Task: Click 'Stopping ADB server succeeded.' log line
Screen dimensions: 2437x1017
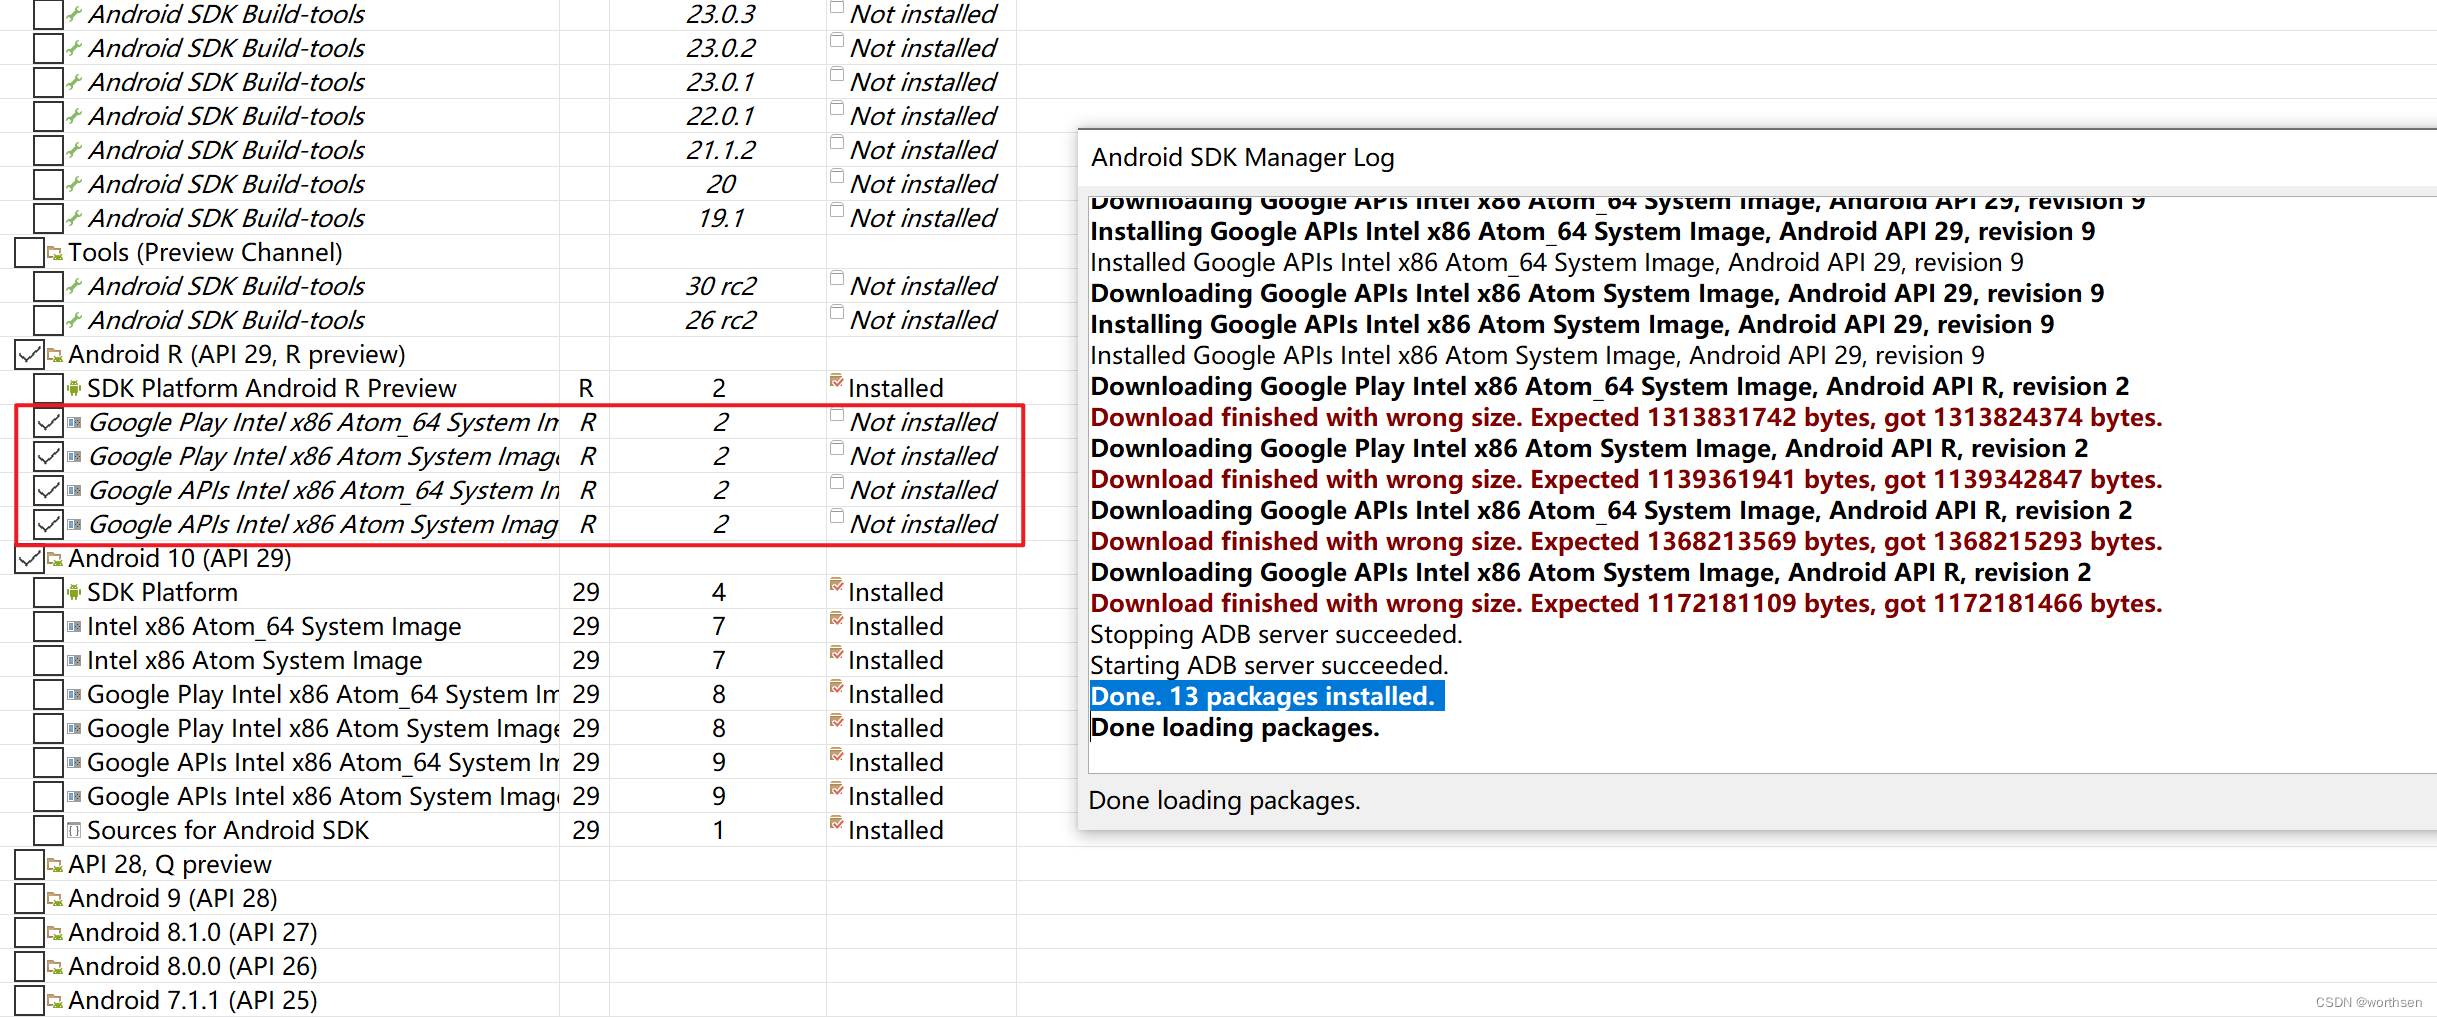Action: (1276, 634)
